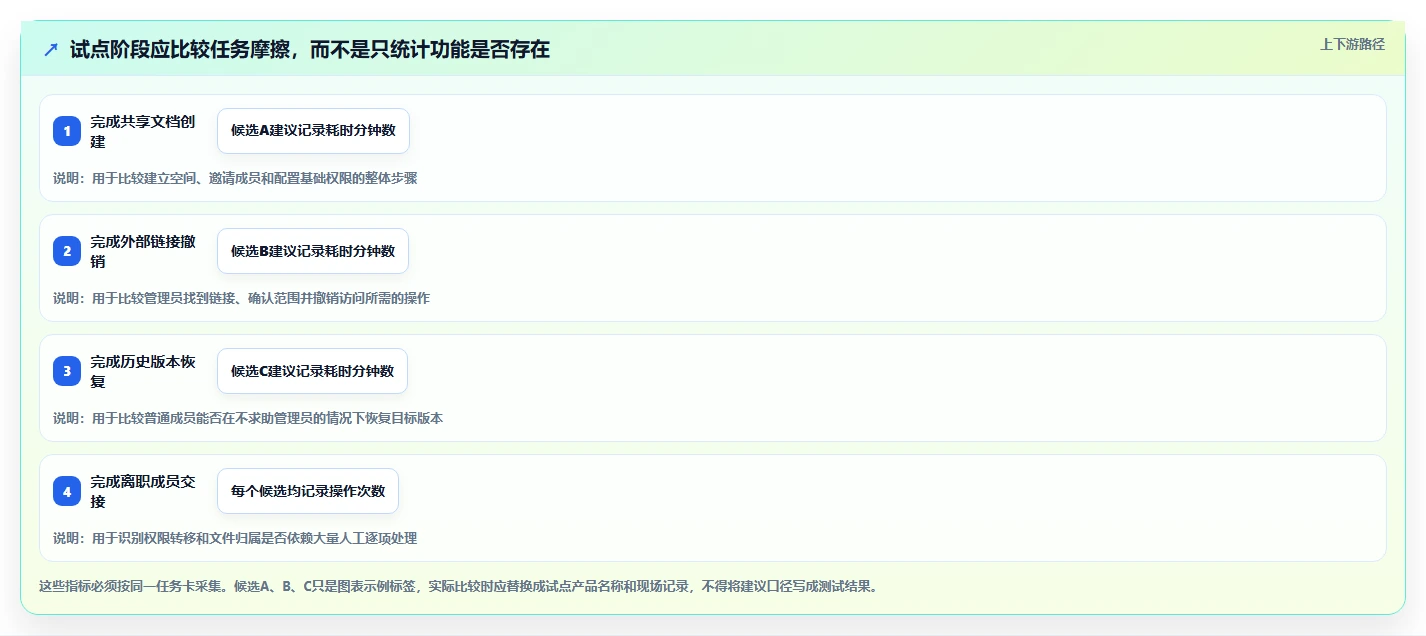1426x636 pixels.
Task: Click the 每个候选均记录操作次数 chip
Action: point(308,491)
